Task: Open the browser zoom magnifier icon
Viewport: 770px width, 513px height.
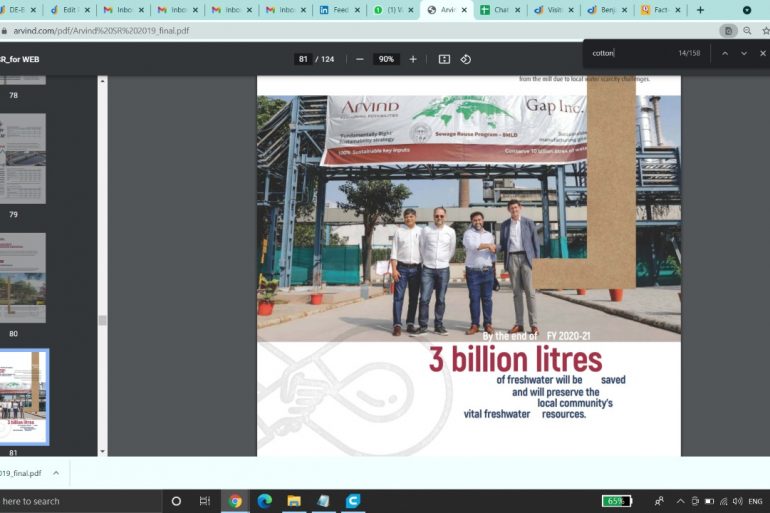Action: (747, 30)
